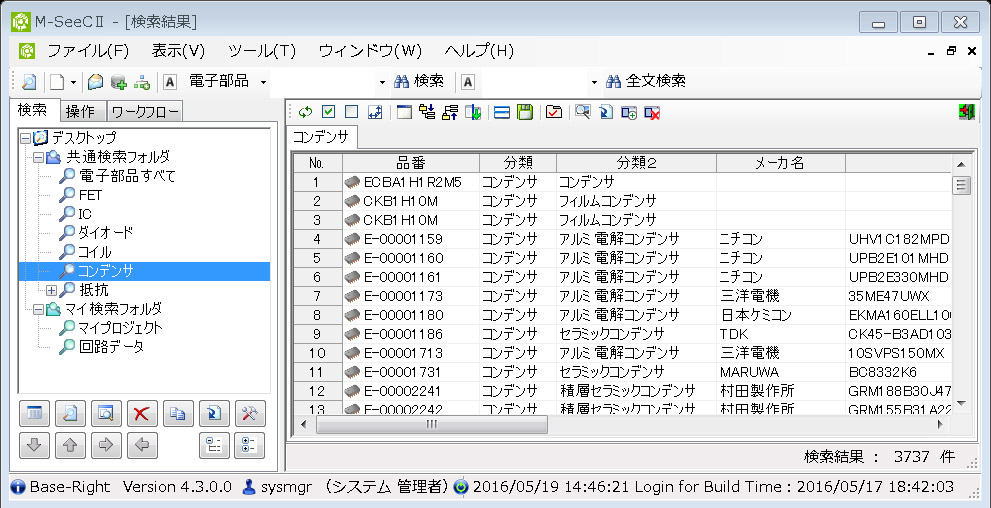Click the blue arrow document icon in results toolbar
Screen dimensions: 991x508
(605, 112)
